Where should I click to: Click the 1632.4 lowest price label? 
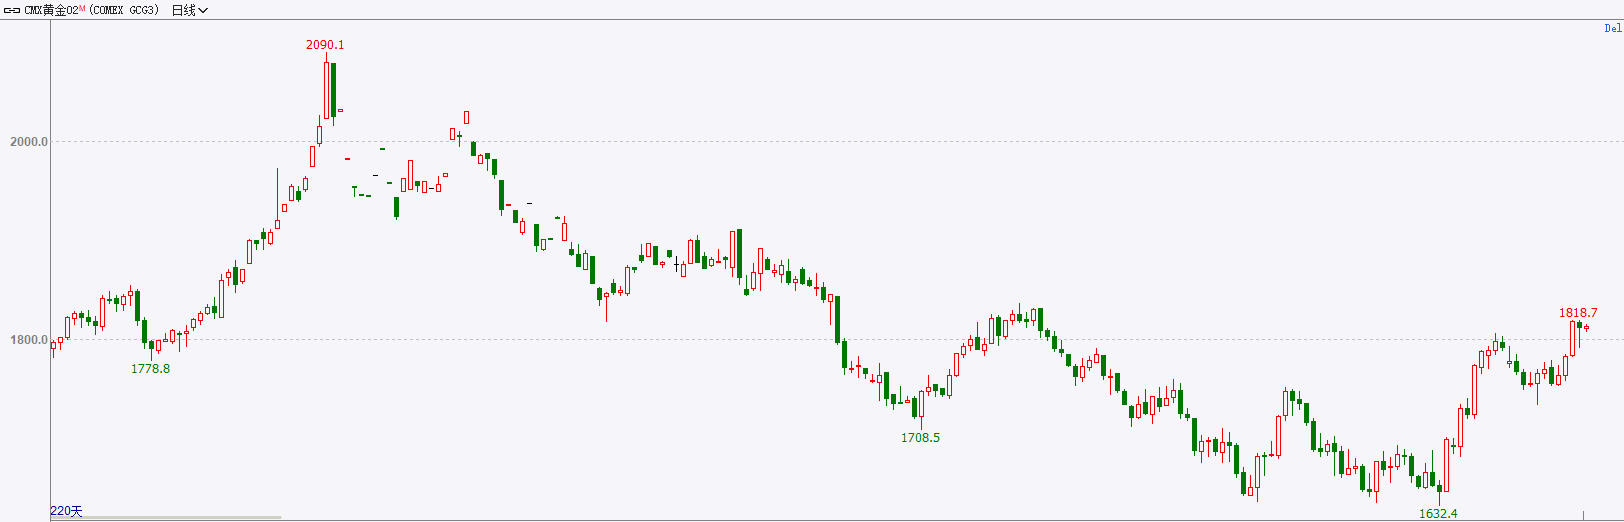[x=1438, y=514]
